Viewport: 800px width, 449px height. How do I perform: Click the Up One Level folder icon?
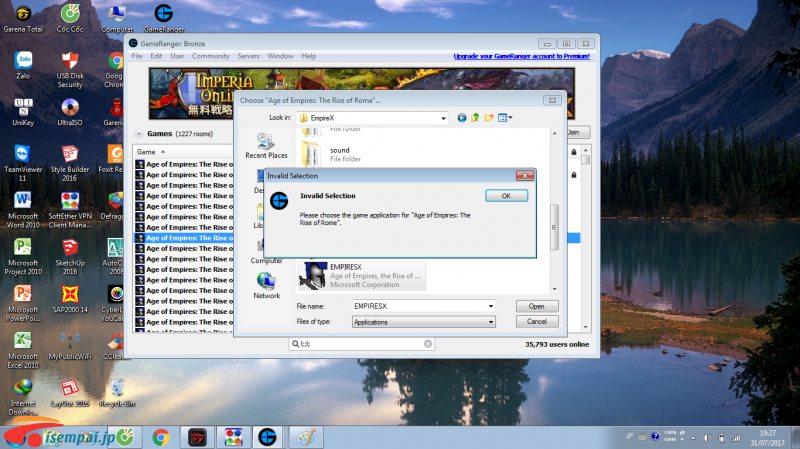476,118
